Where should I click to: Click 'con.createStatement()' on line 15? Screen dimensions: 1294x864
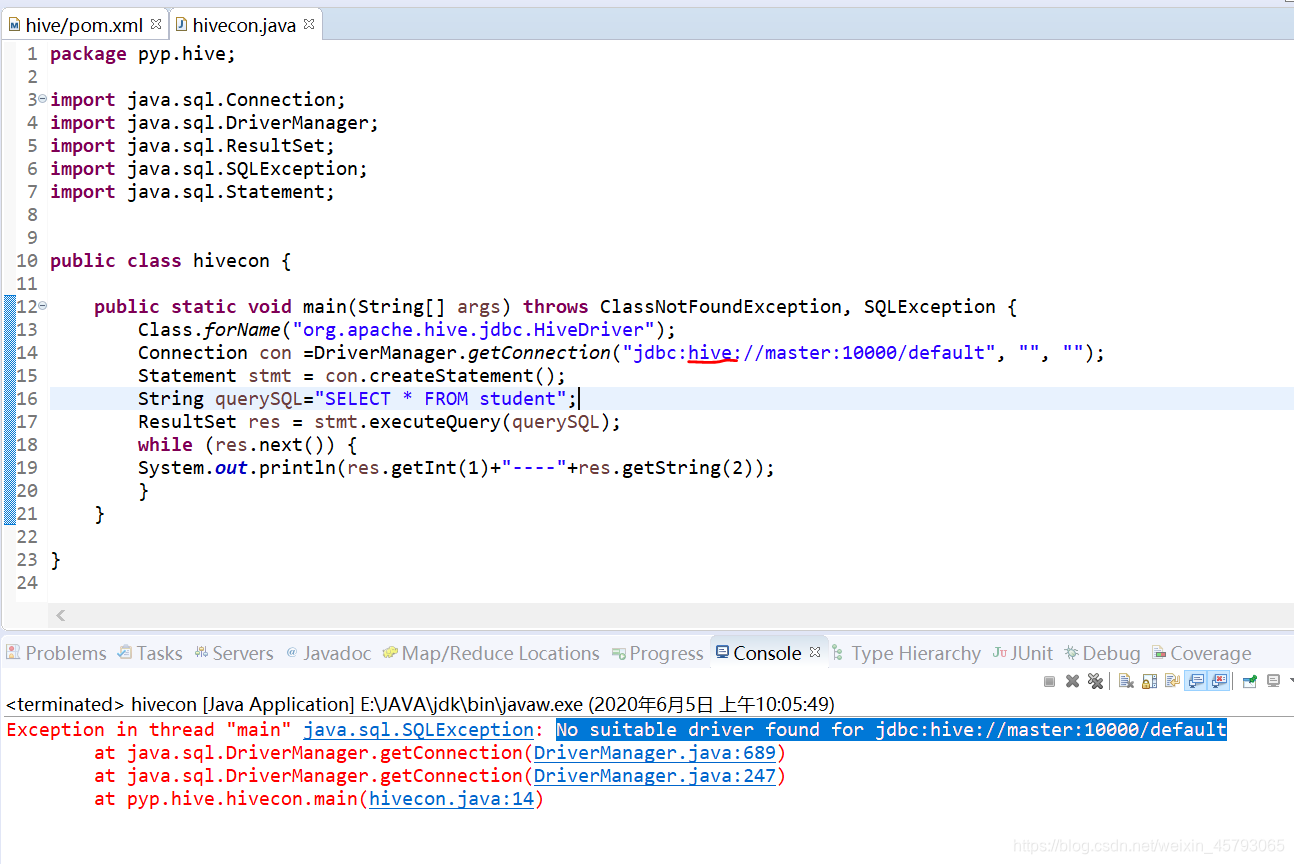coord(462,376)
